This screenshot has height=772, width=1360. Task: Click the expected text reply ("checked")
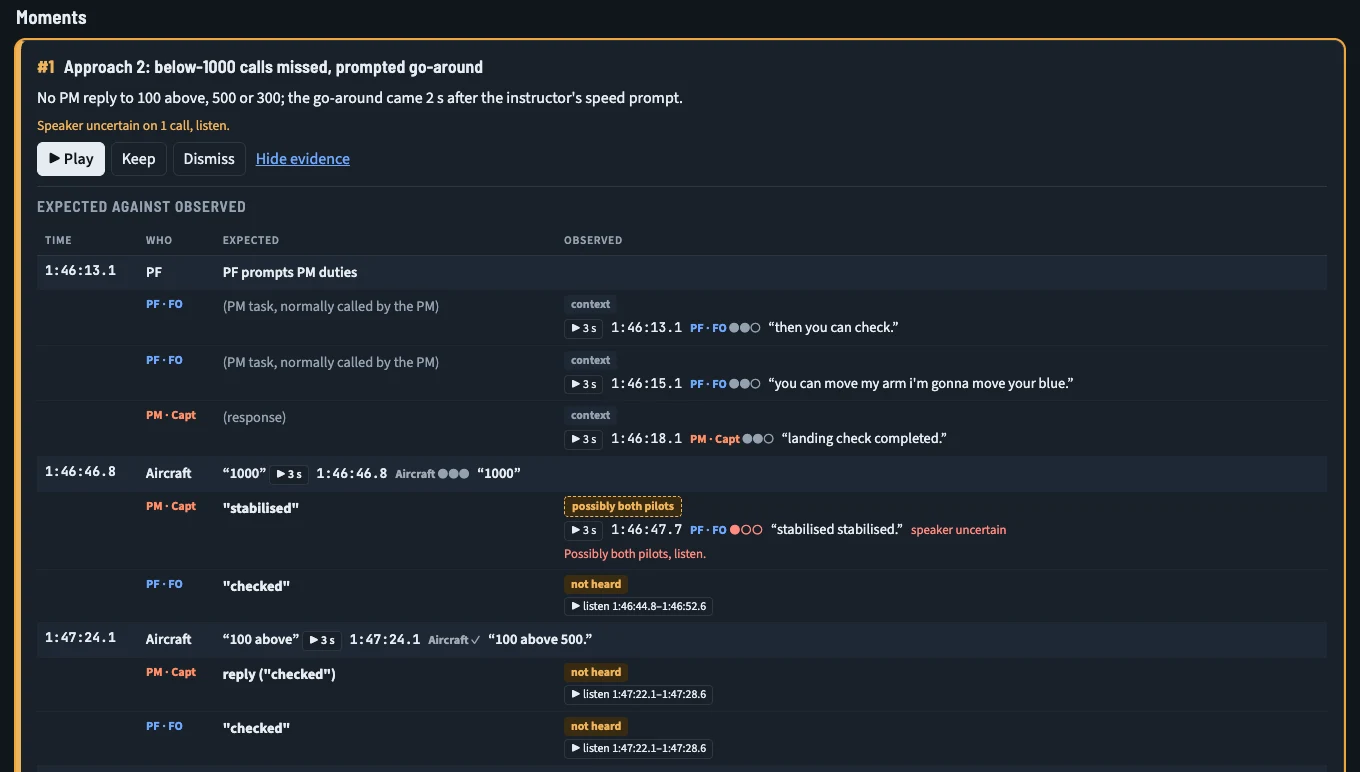pos(279,675)
